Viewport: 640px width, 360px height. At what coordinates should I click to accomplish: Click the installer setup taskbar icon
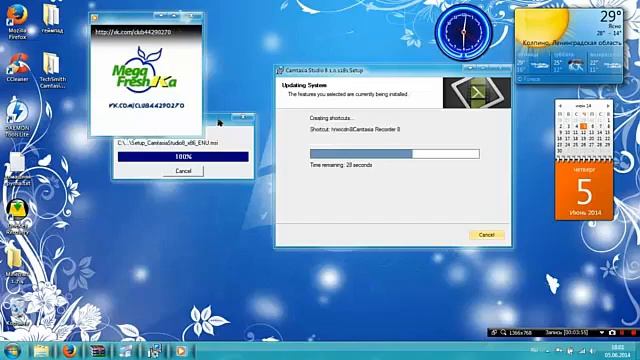pos(154,351)
